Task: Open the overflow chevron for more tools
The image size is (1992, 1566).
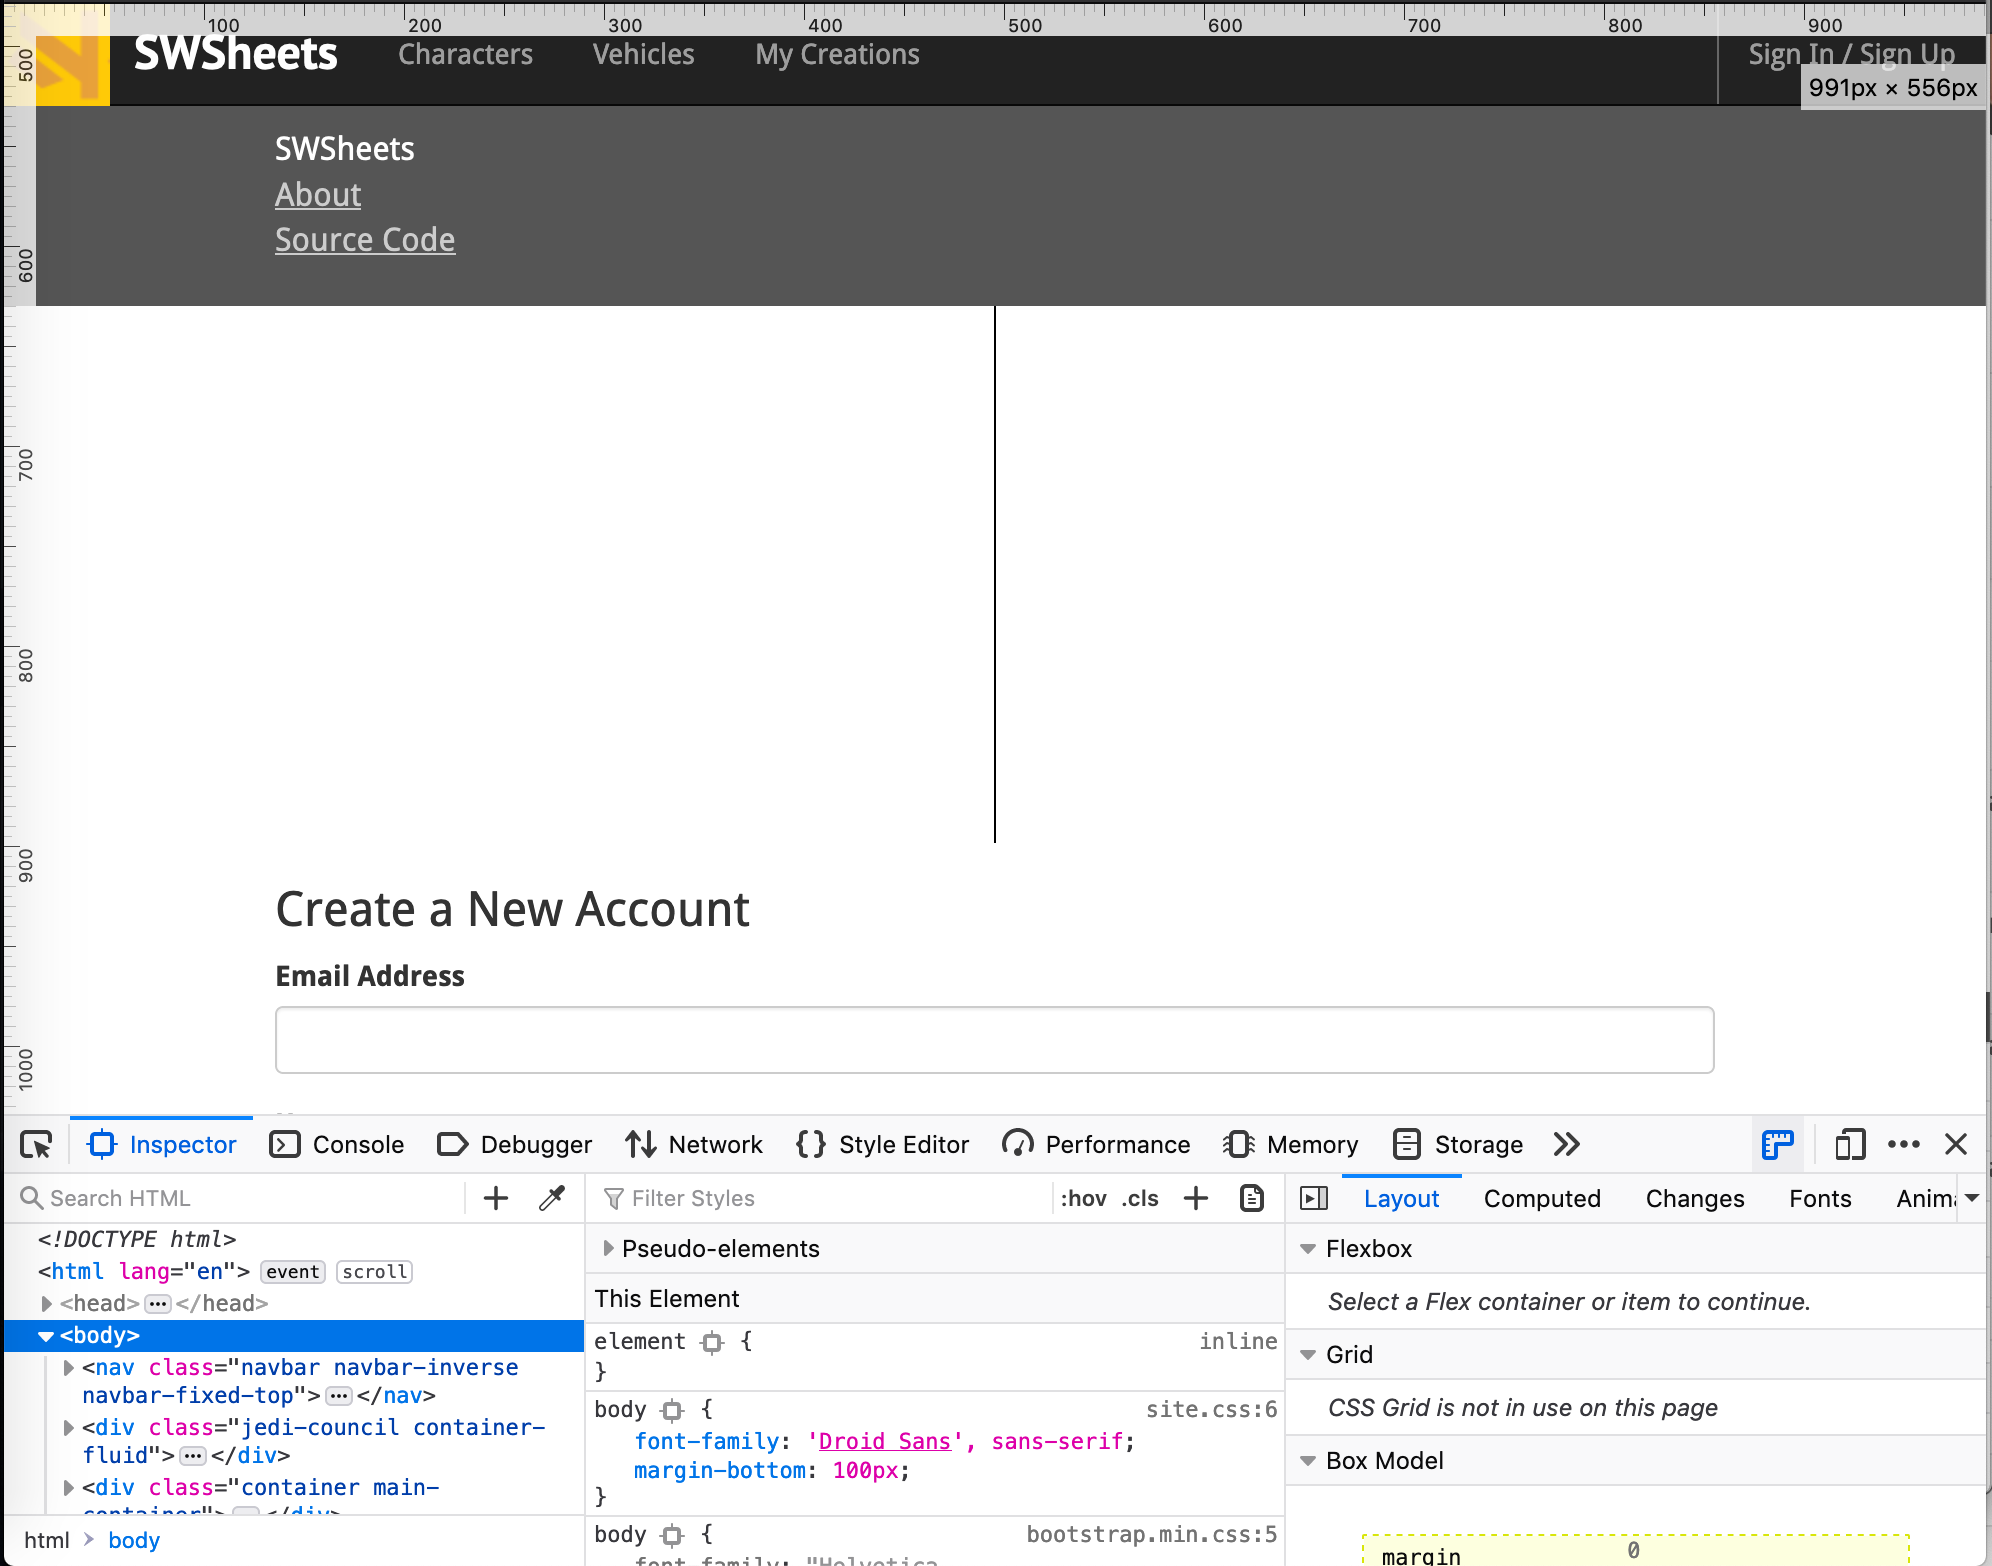Action: click(x=1566, y=1144)
